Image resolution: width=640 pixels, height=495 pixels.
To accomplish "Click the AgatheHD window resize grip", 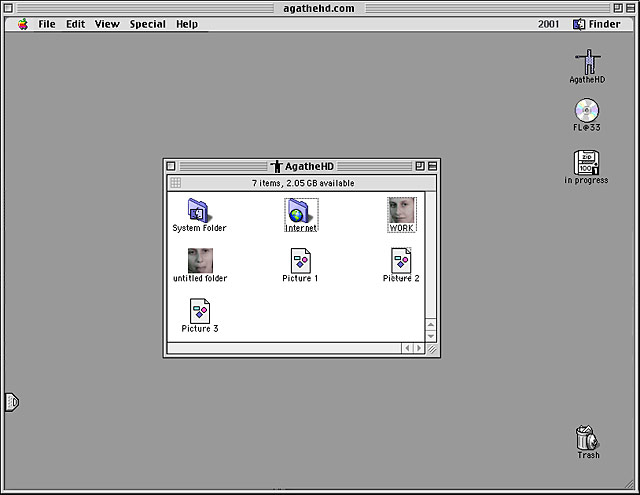I will [x=431, y=349].
